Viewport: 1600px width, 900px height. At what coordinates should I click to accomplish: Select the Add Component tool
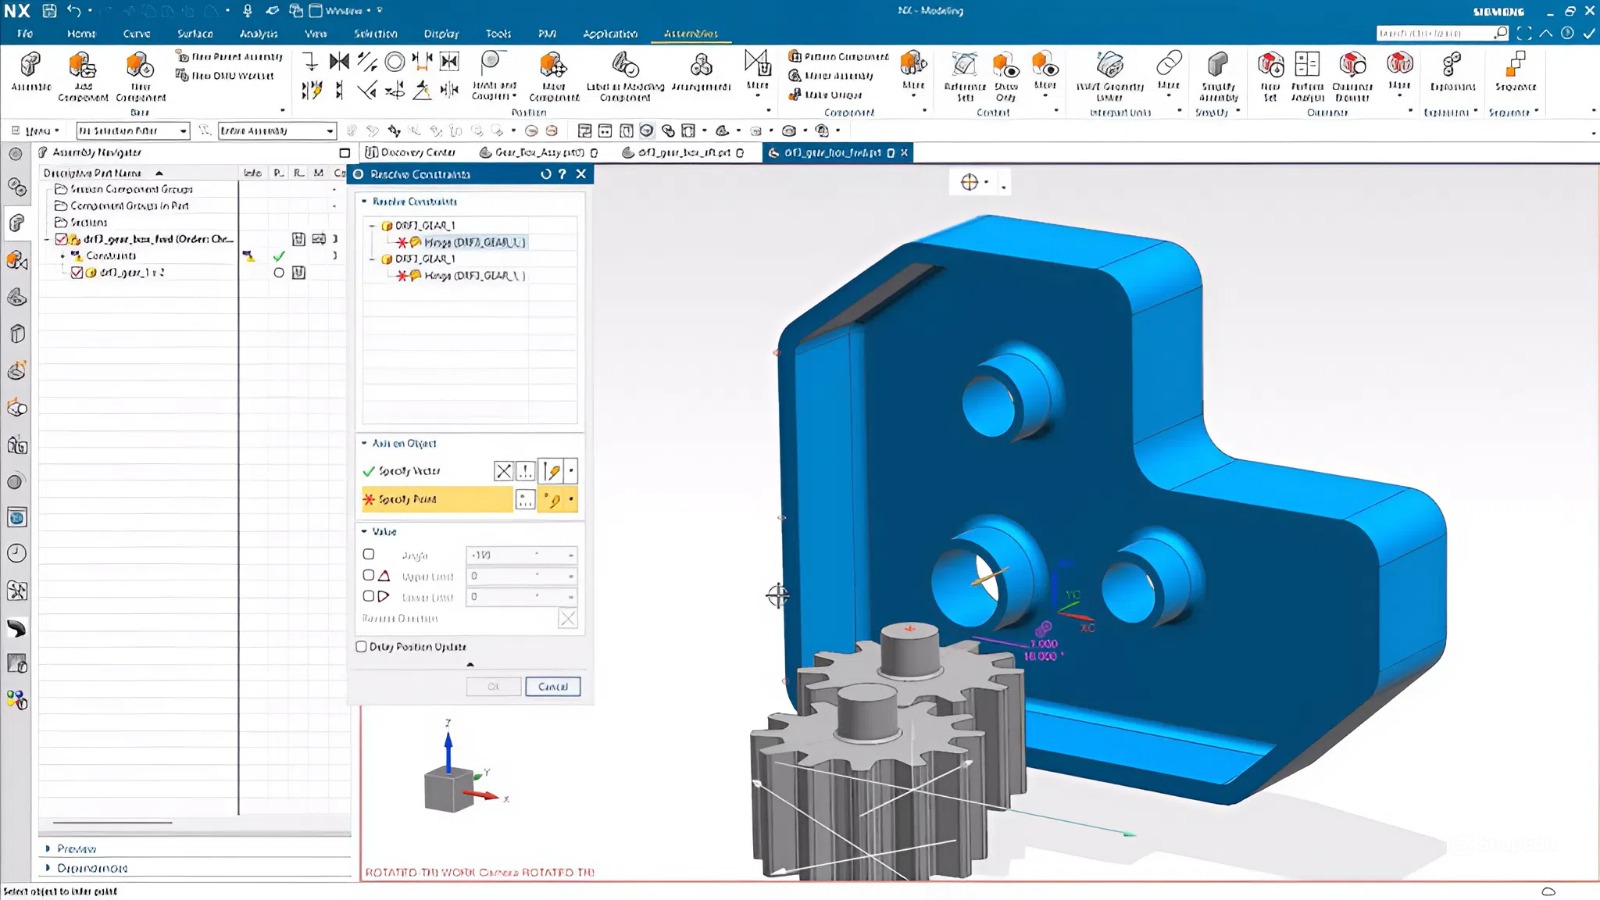[84, 70]
